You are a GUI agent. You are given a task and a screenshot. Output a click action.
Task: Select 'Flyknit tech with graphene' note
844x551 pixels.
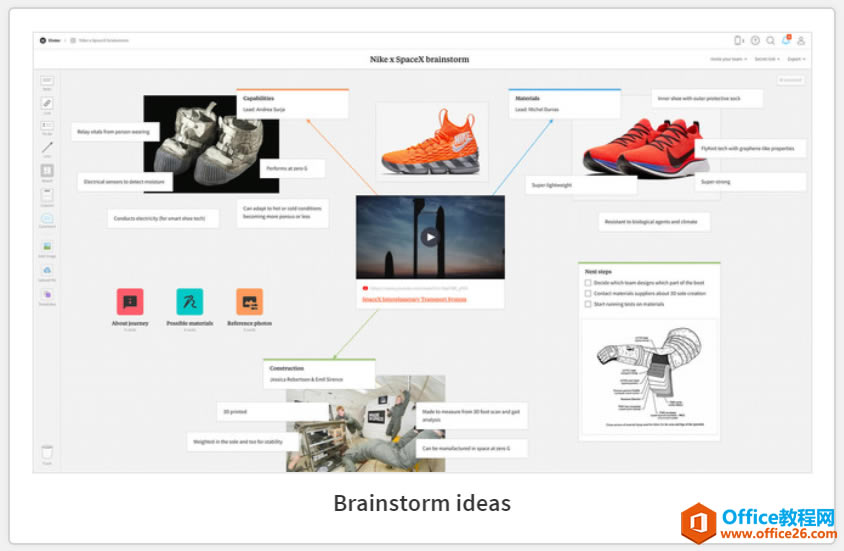point(750,149)
